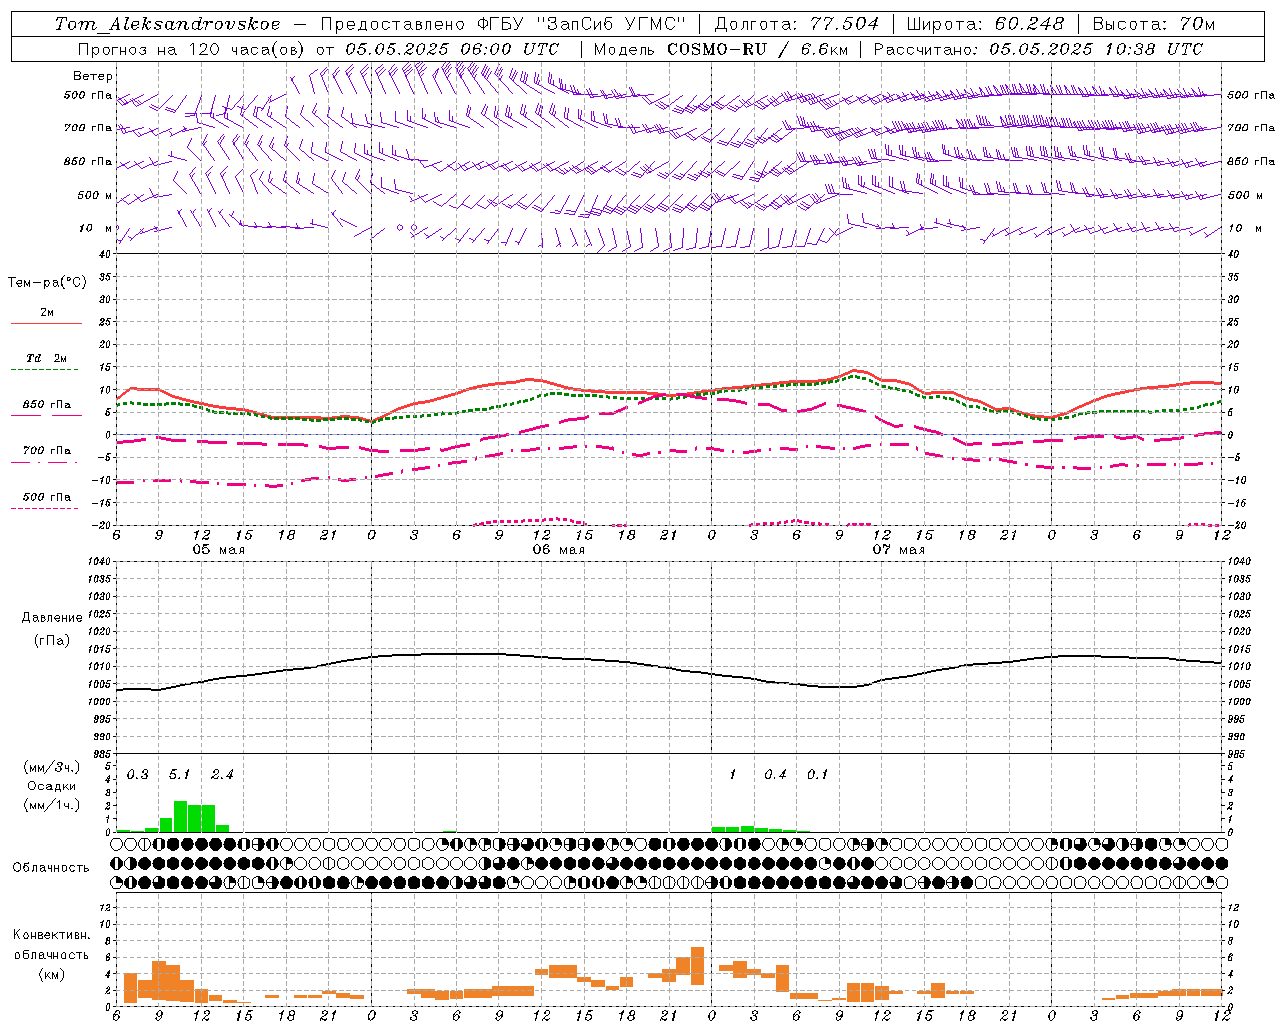
Task: Click the 500 гПа temperature legend entry
Action: 47,497
